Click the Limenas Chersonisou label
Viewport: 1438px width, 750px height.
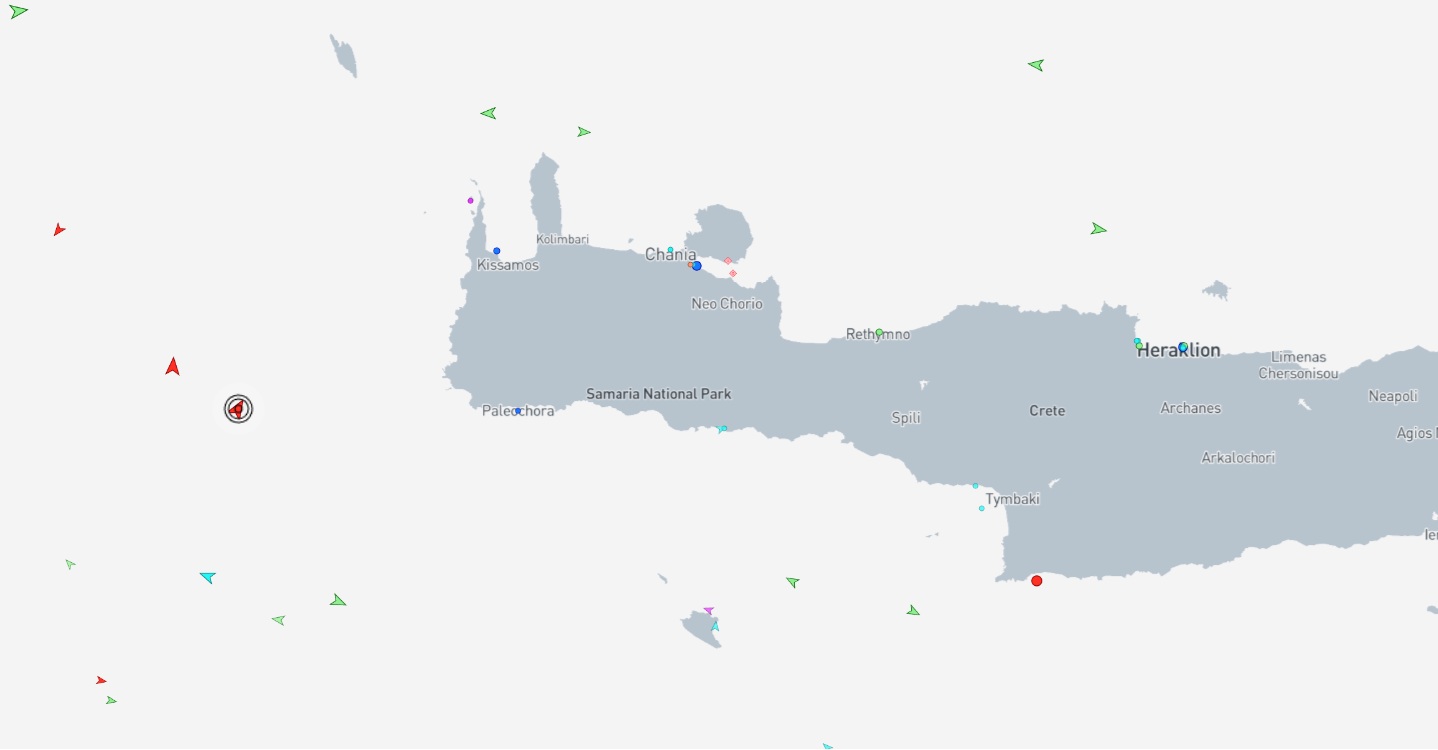click(x=1298, y=365)
